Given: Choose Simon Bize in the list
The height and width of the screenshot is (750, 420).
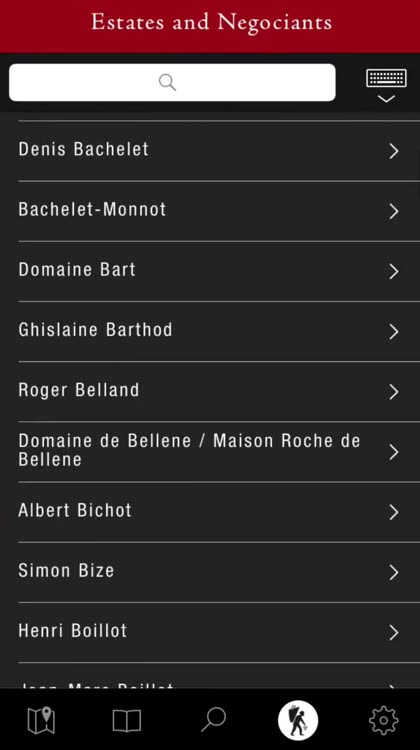Looking at the screenshot, I should 210,573.
